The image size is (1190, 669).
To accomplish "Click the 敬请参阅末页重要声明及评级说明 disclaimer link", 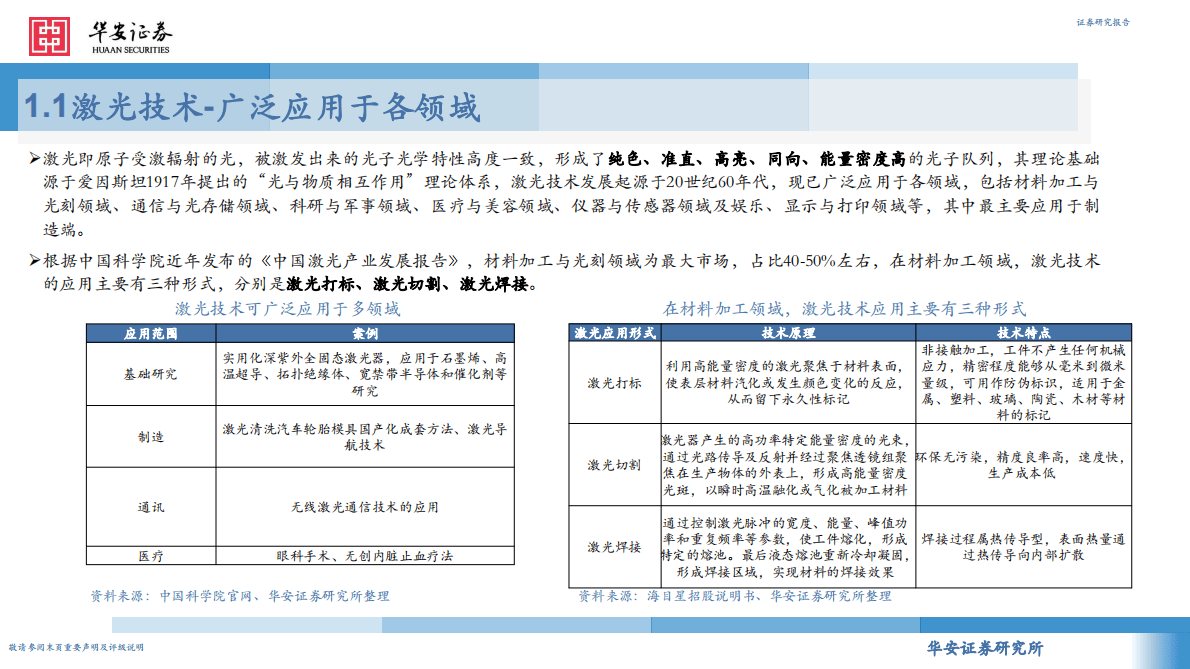I will pos(77,649).
